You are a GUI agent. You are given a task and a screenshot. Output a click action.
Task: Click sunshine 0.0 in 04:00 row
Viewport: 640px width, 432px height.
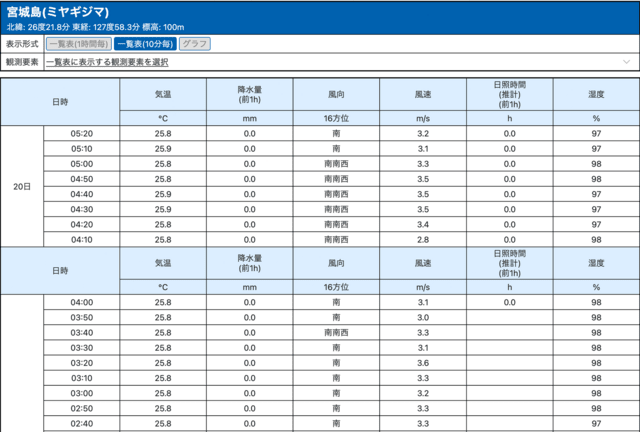click(x=509, y=302)
